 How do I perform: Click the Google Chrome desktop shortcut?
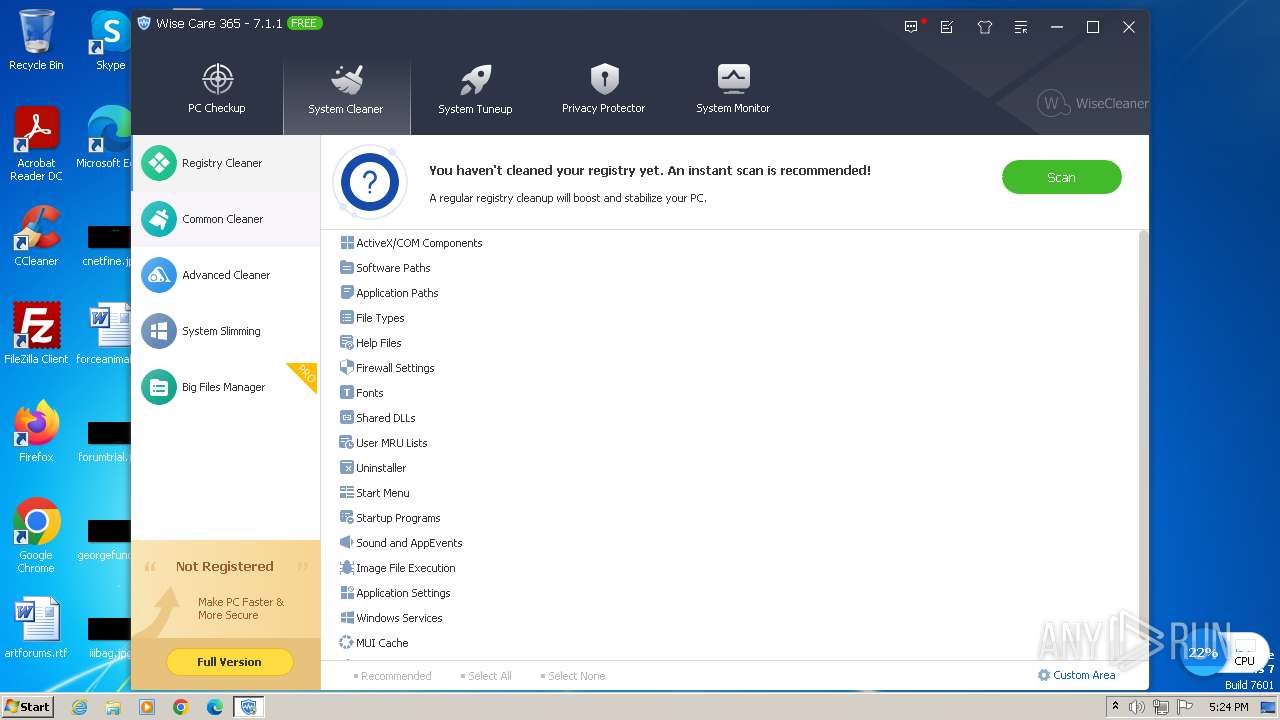click(x=36, y=535)
